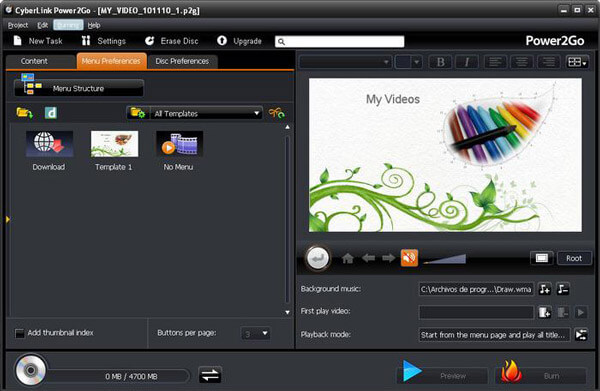Open the Project menu

[x=18, y=25]
